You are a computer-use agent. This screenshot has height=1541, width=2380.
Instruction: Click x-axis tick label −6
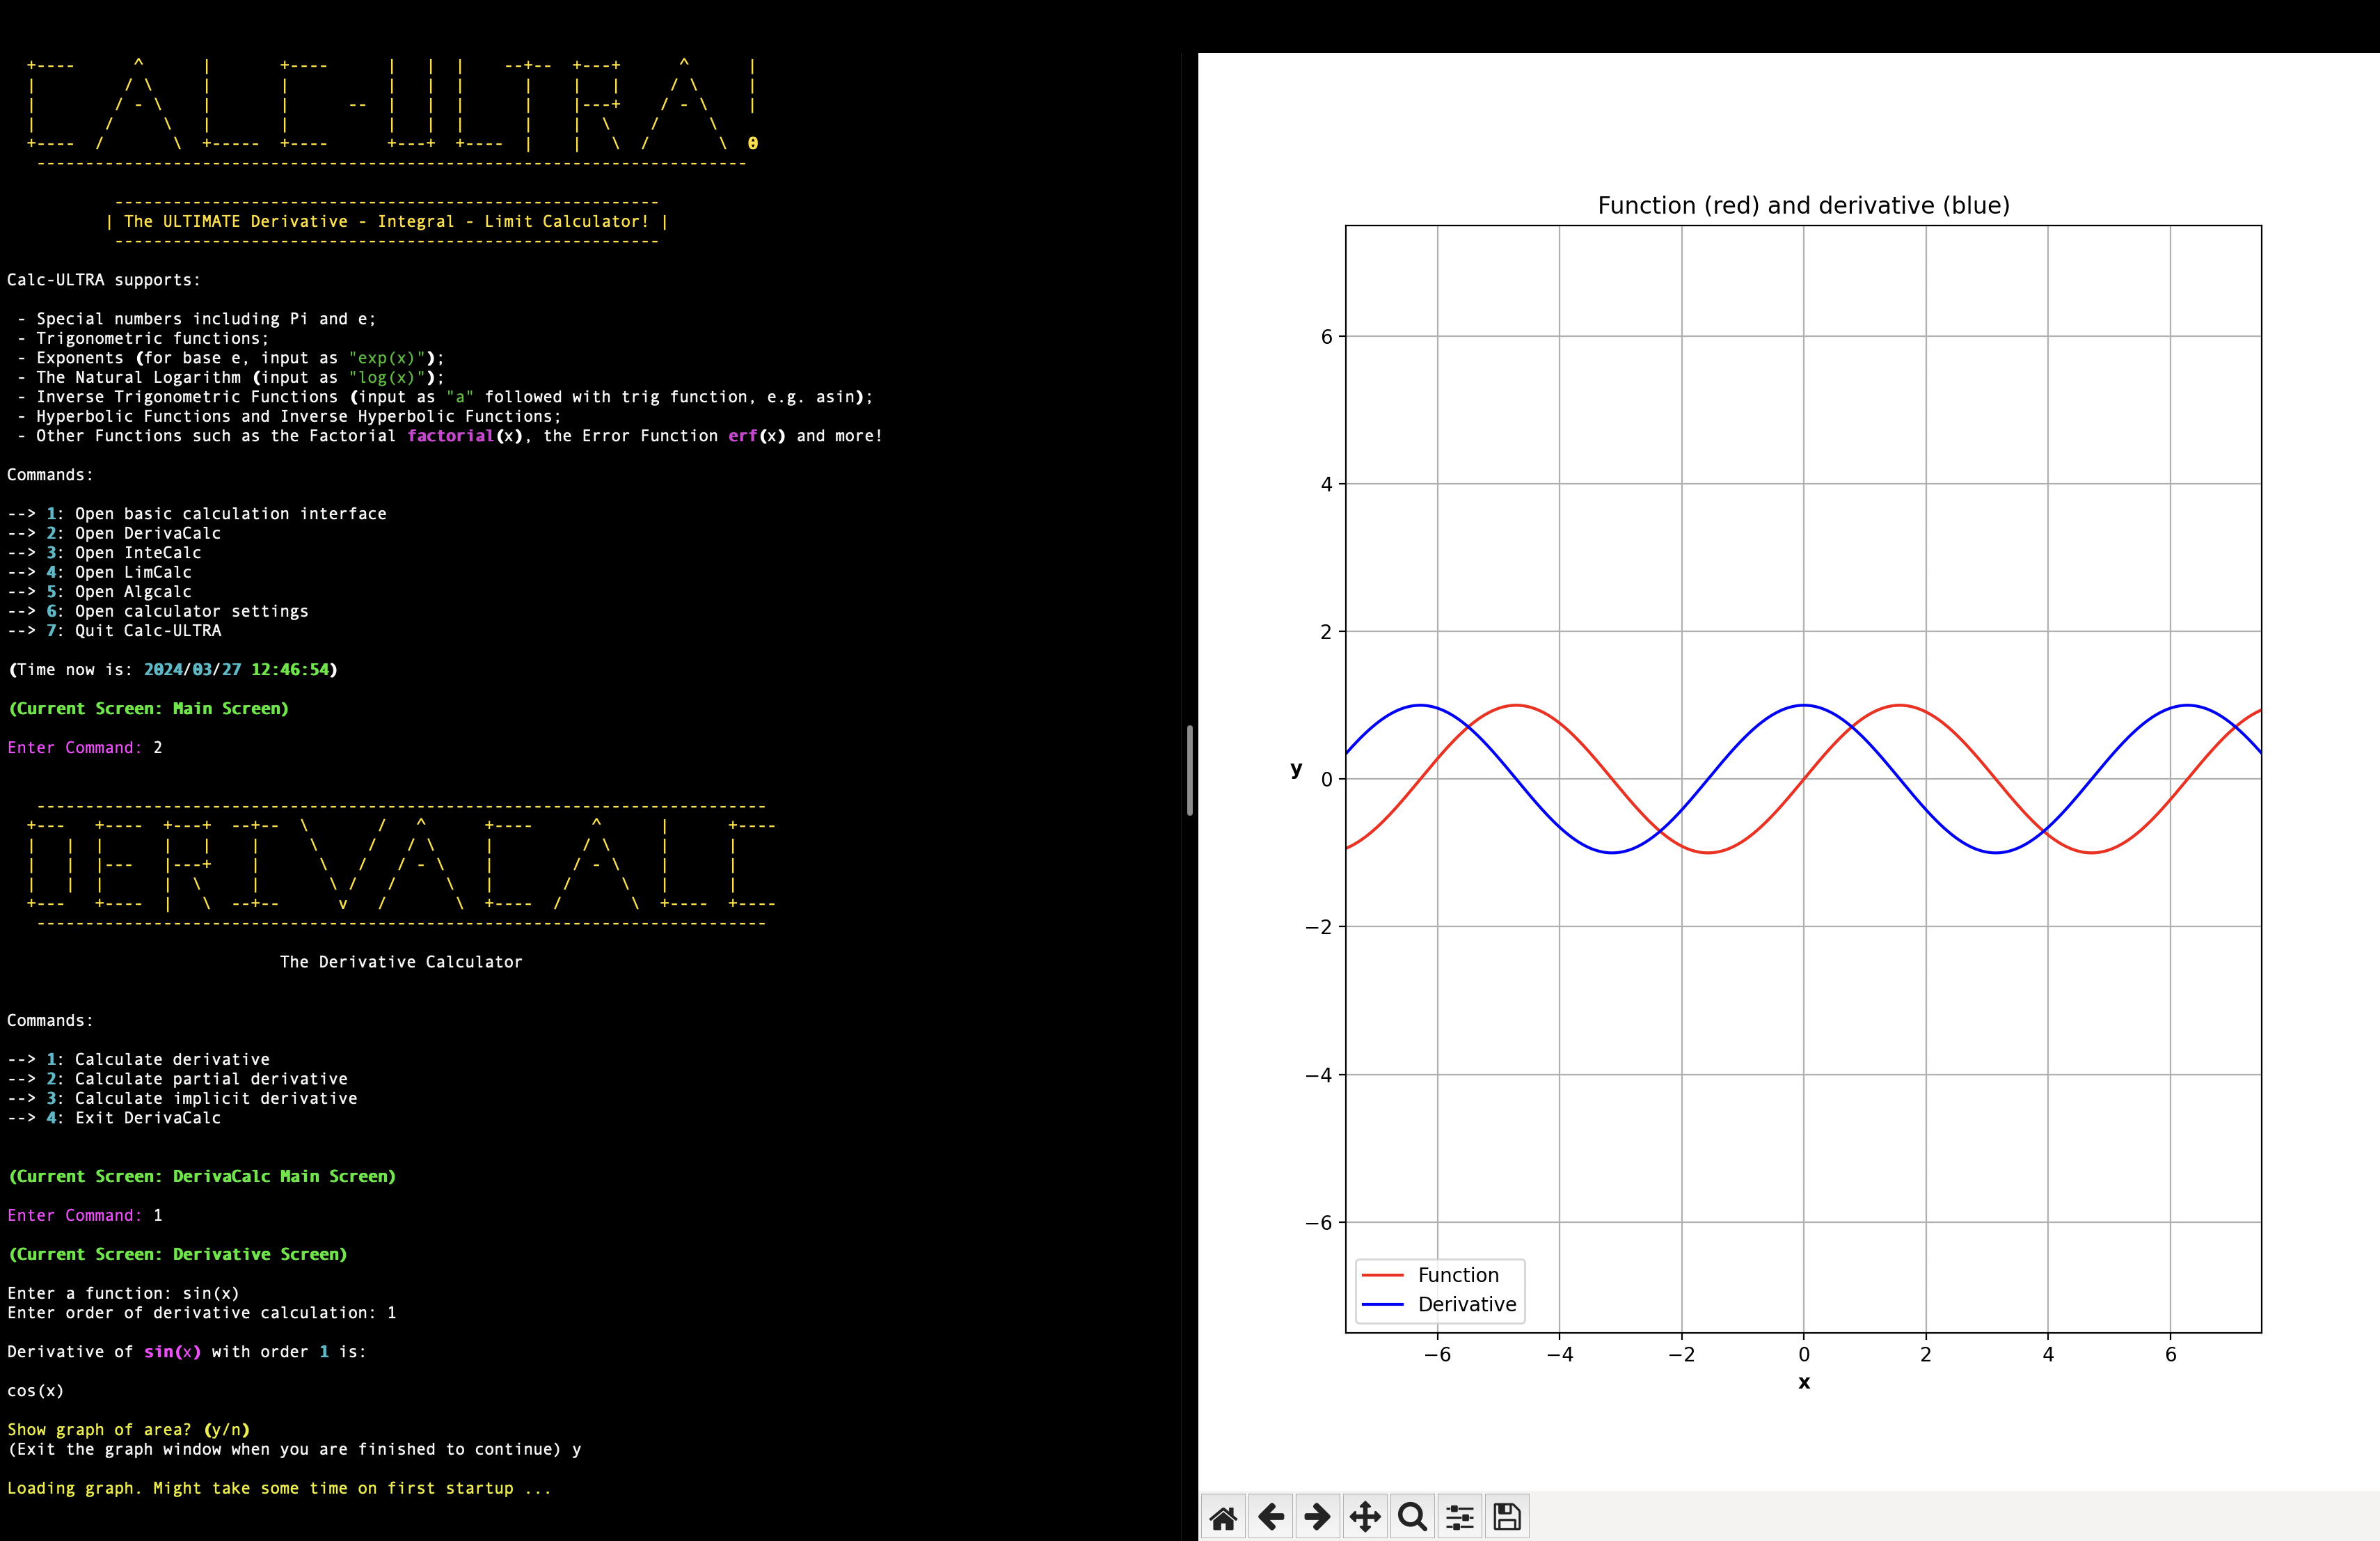click(x=1437, y=1354)
